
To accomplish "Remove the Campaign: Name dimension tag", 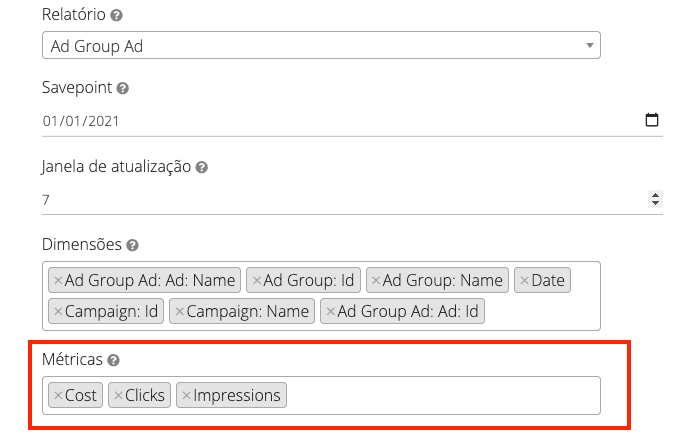I will [179, 312].
